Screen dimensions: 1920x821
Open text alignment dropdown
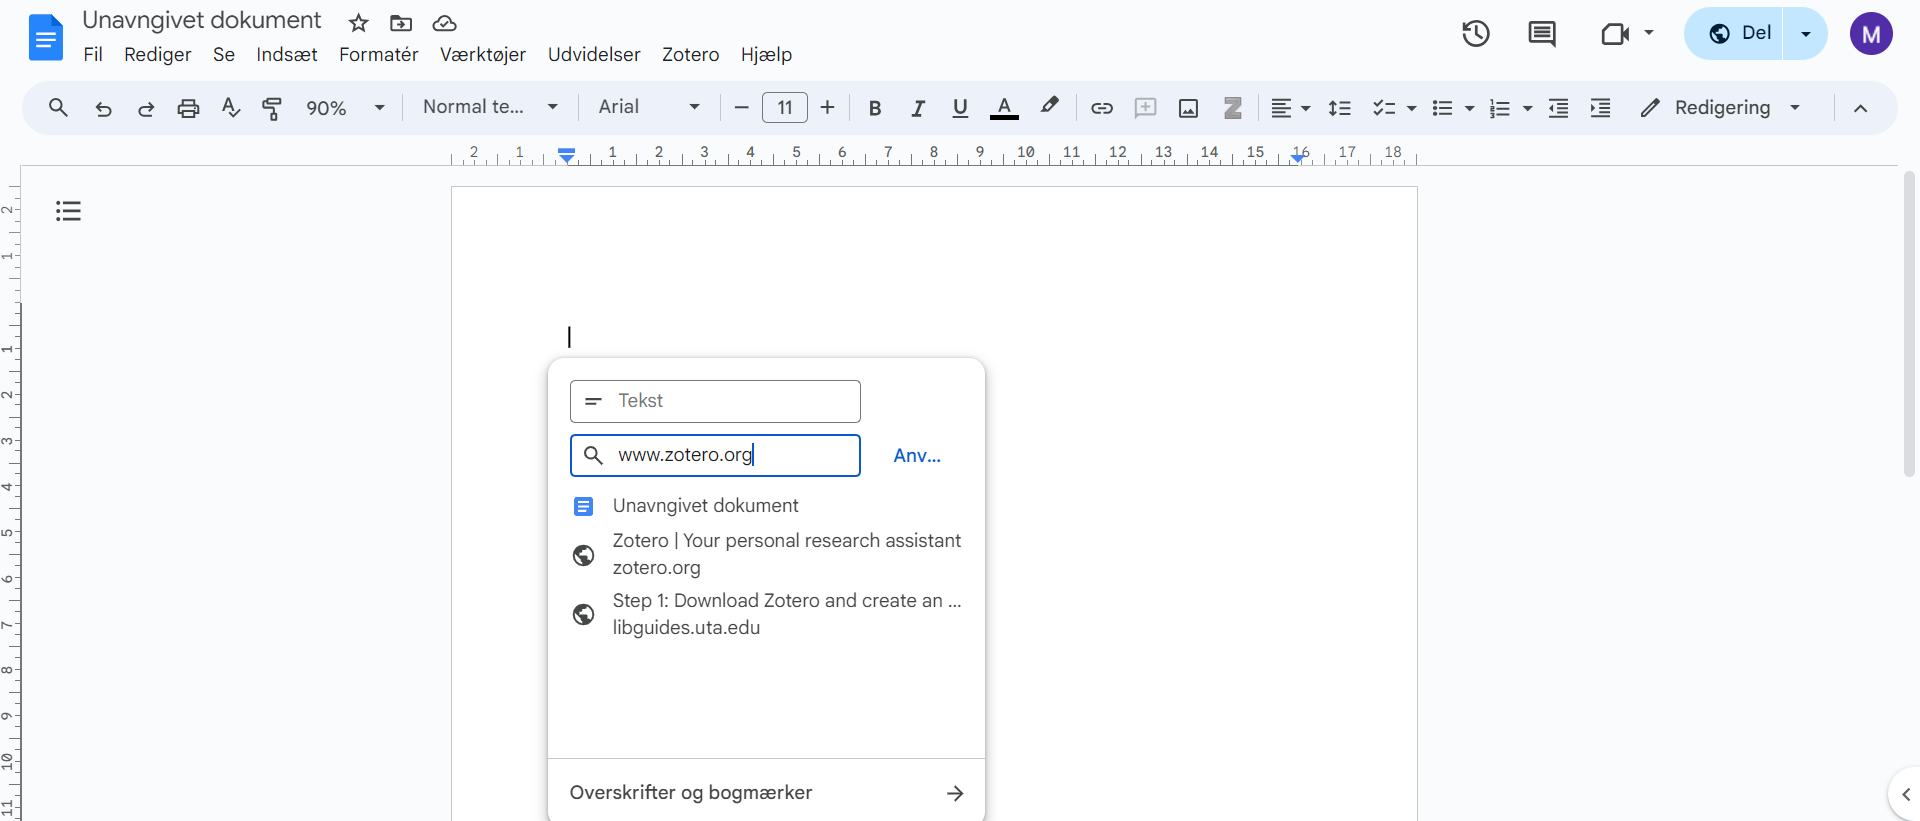1290,108
